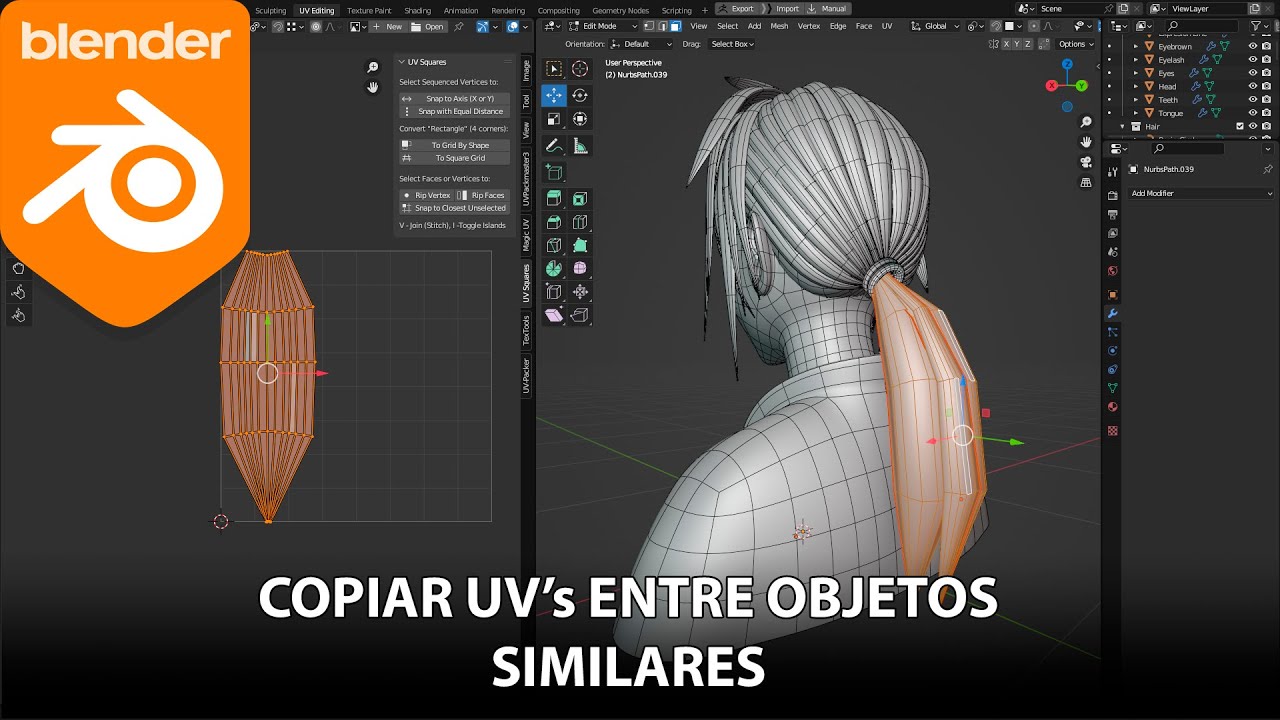Open the Mesh menu
The image size is (1280, 720).
779,26
